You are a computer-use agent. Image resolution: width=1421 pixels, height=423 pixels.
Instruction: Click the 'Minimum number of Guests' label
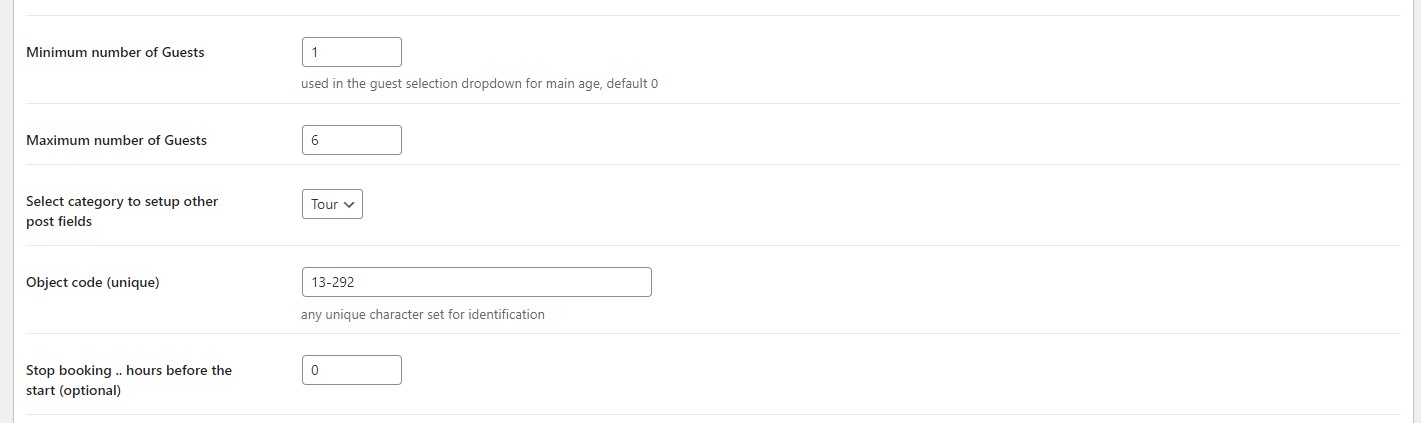[115, 52]
